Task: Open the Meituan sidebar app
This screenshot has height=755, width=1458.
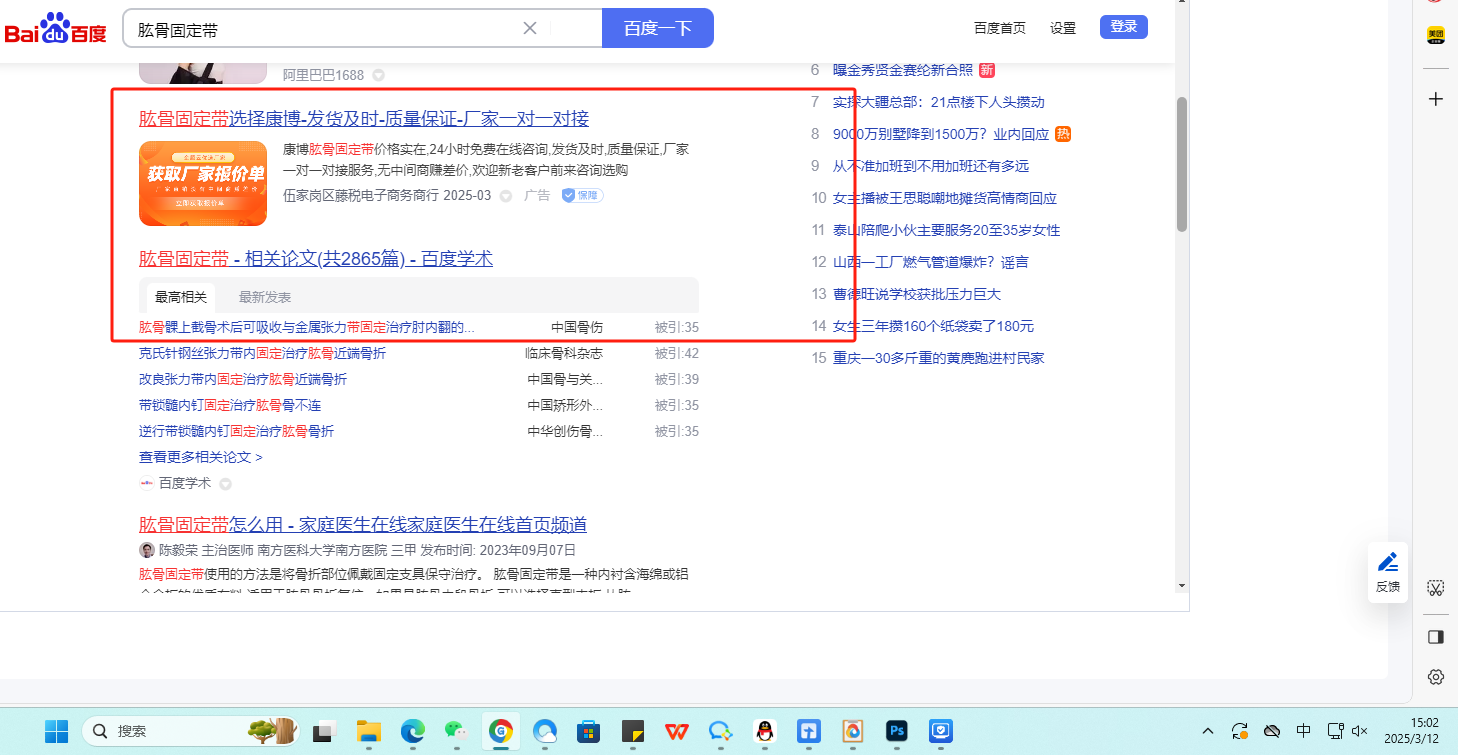Action: (1435, 35)
